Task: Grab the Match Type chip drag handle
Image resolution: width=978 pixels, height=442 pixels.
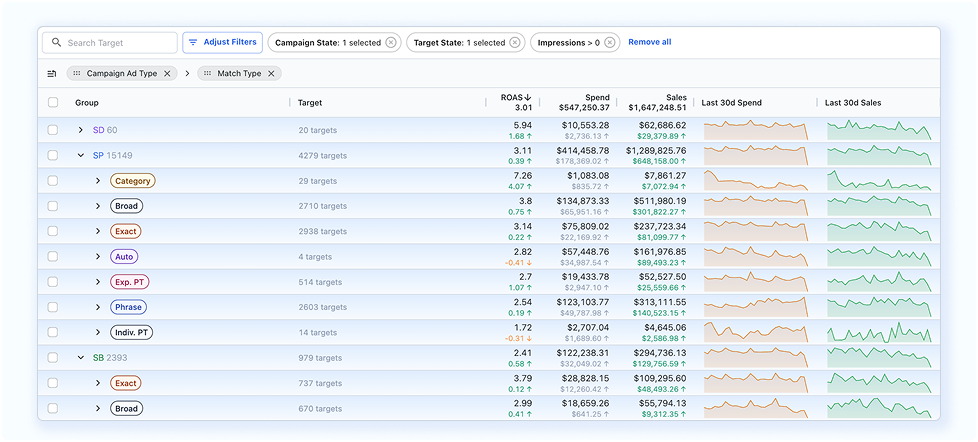Action: (208, 74)
